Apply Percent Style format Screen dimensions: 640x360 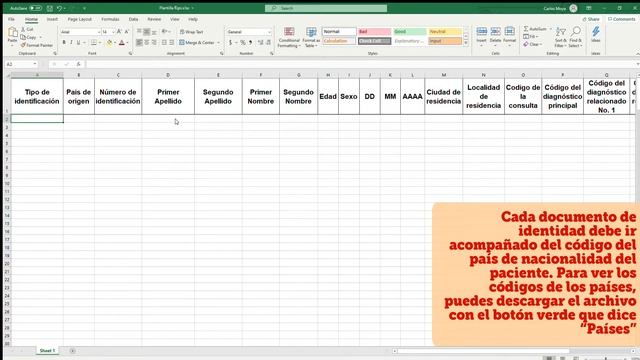[242, 42]
